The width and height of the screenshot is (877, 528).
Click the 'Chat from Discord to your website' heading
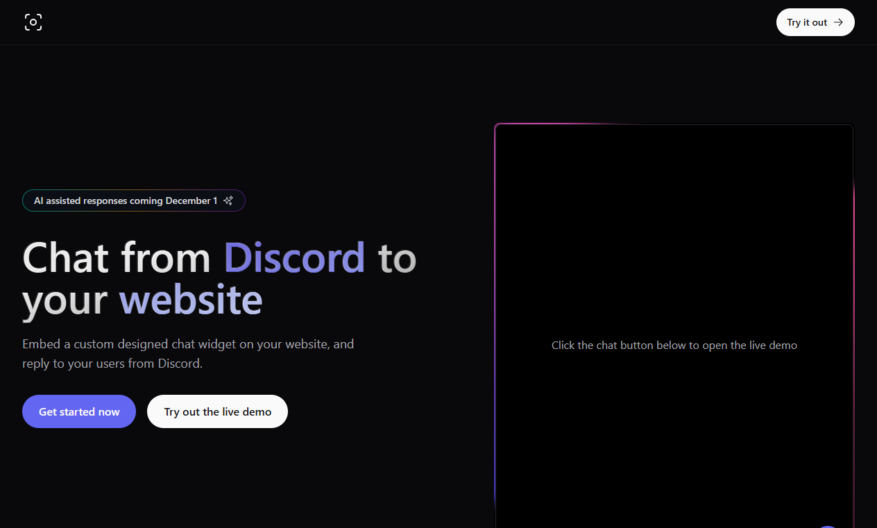(x=219, y=279)
